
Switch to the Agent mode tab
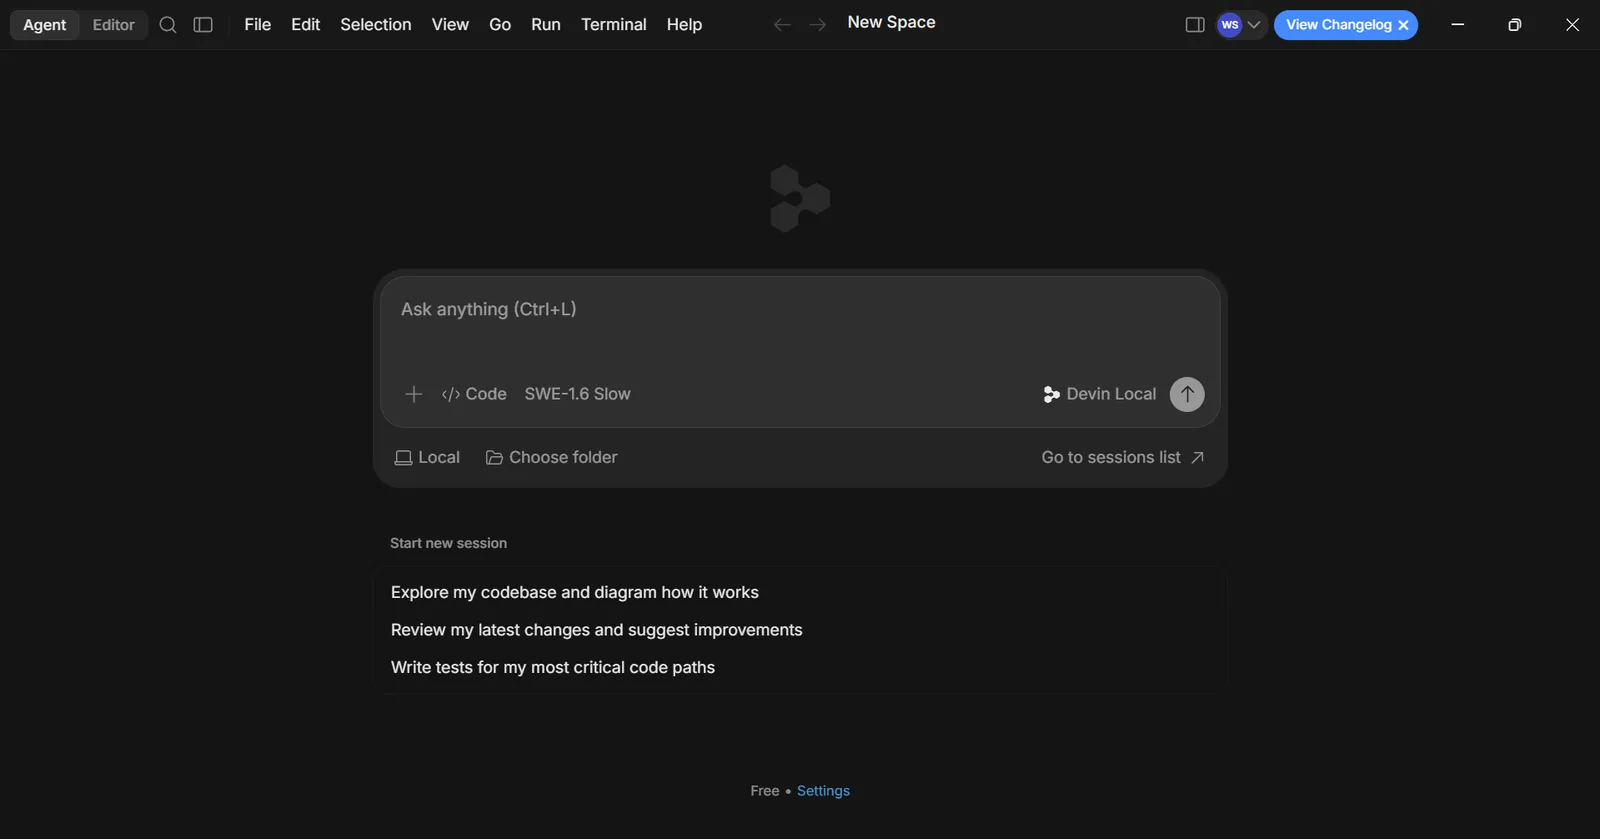(x=45, y=25)
